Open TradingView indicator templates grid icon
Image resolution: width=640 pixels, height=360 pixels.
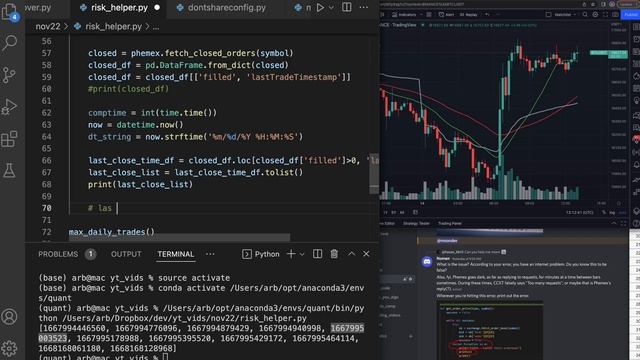429,15
